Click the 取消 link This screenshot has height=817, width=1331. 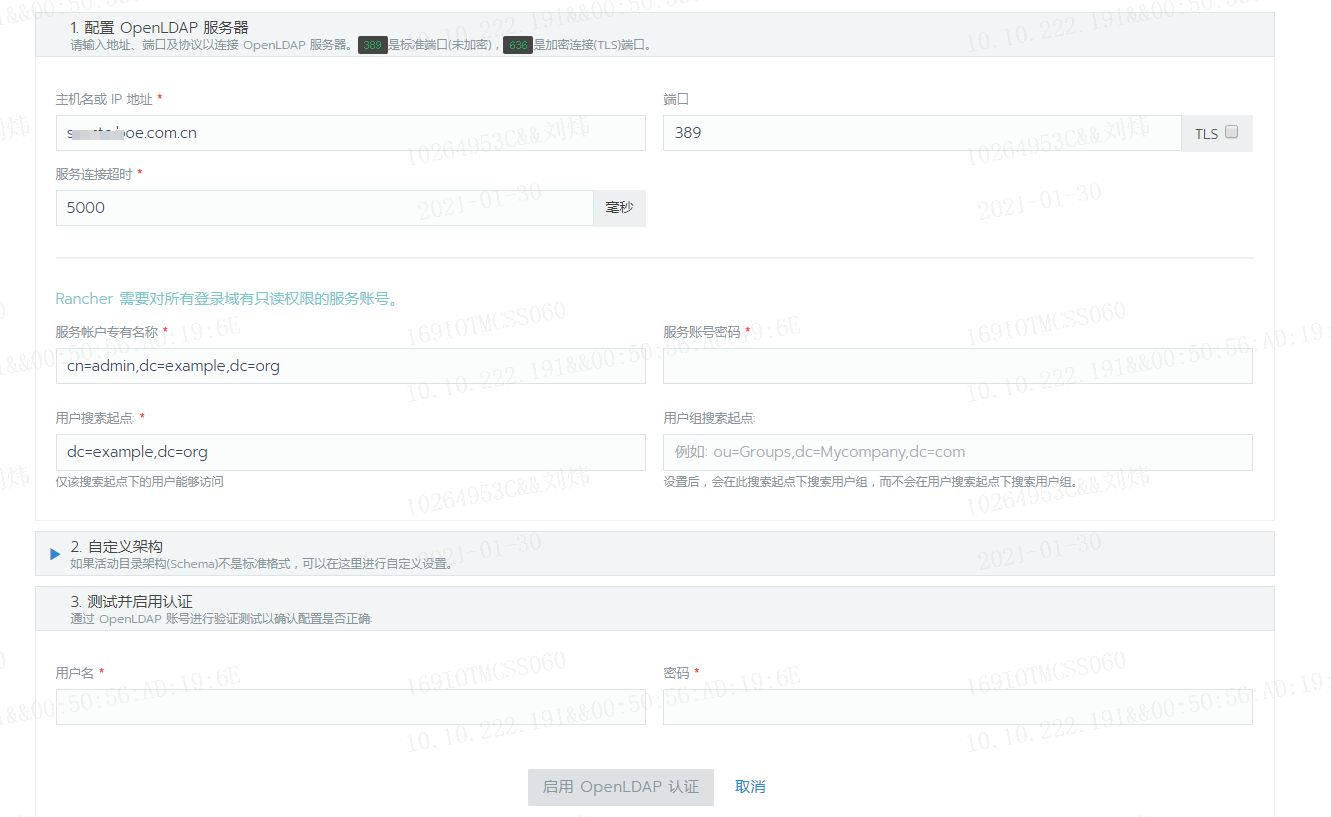[x=750, y=787]
